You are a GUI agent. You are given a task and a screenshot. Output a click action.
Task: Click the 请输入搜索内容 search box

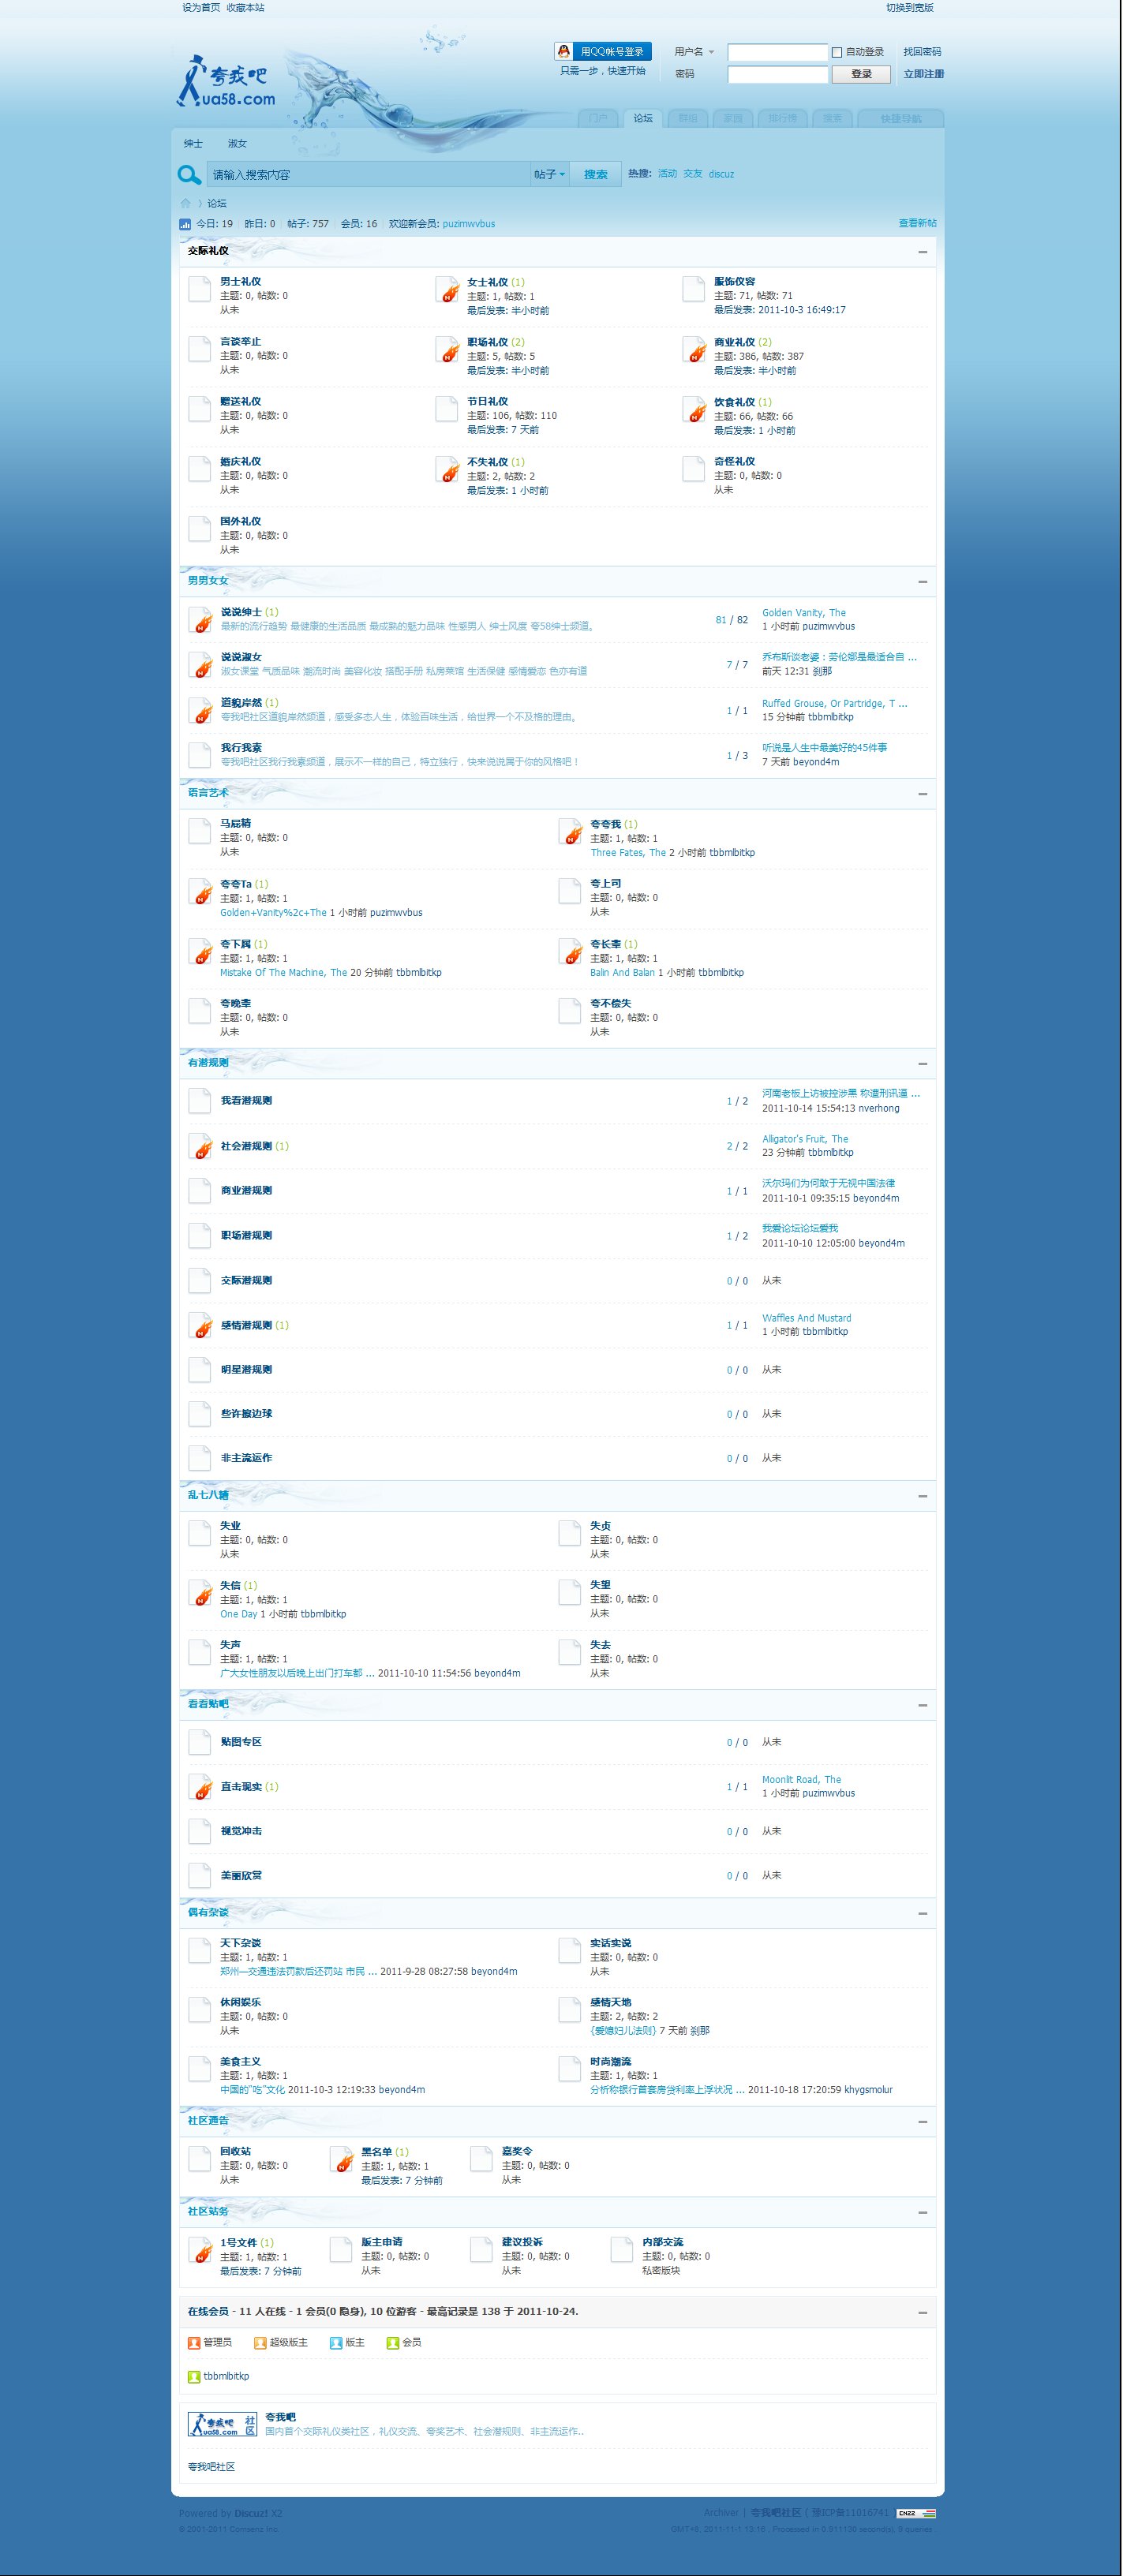(368, 174)
